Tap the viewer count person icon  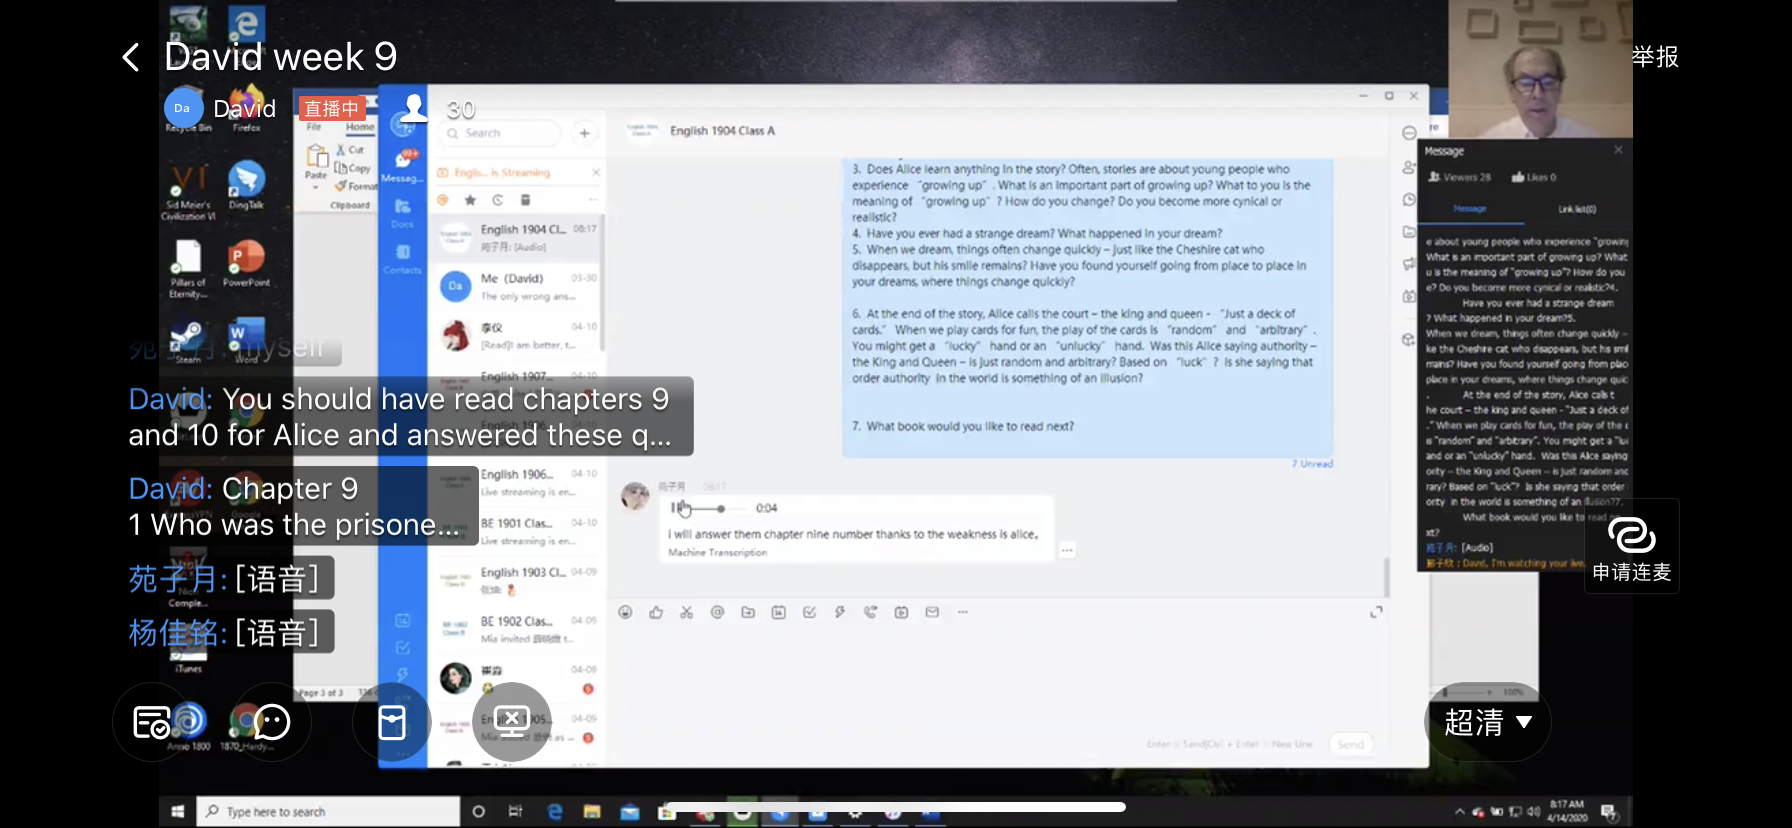(414, 108)
